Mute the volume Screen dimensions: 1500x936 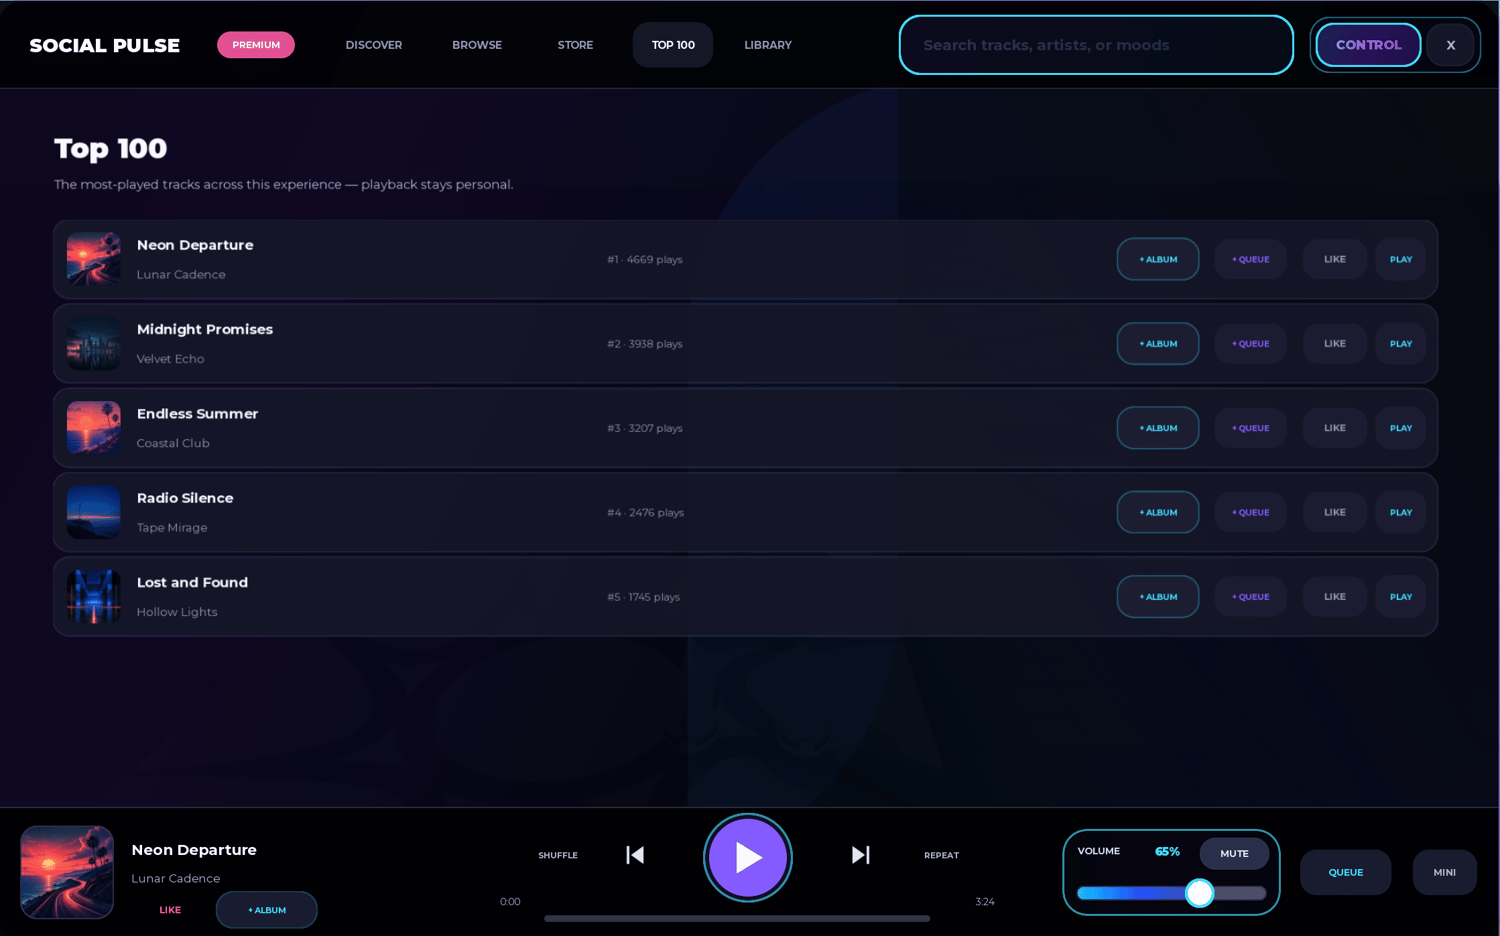pos(1234,853)
